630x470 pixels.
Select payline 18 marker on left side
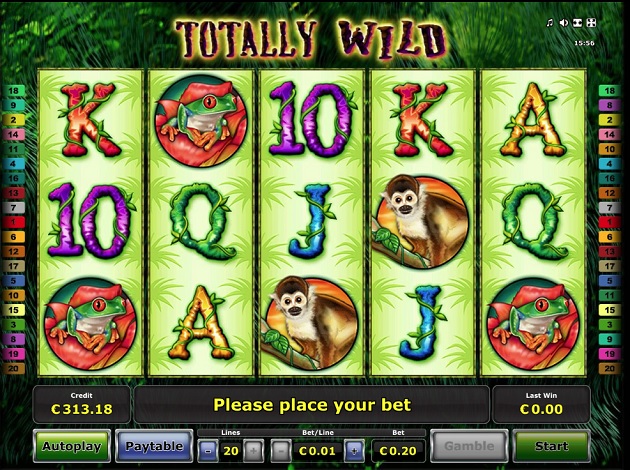click(x=14, y=90)
